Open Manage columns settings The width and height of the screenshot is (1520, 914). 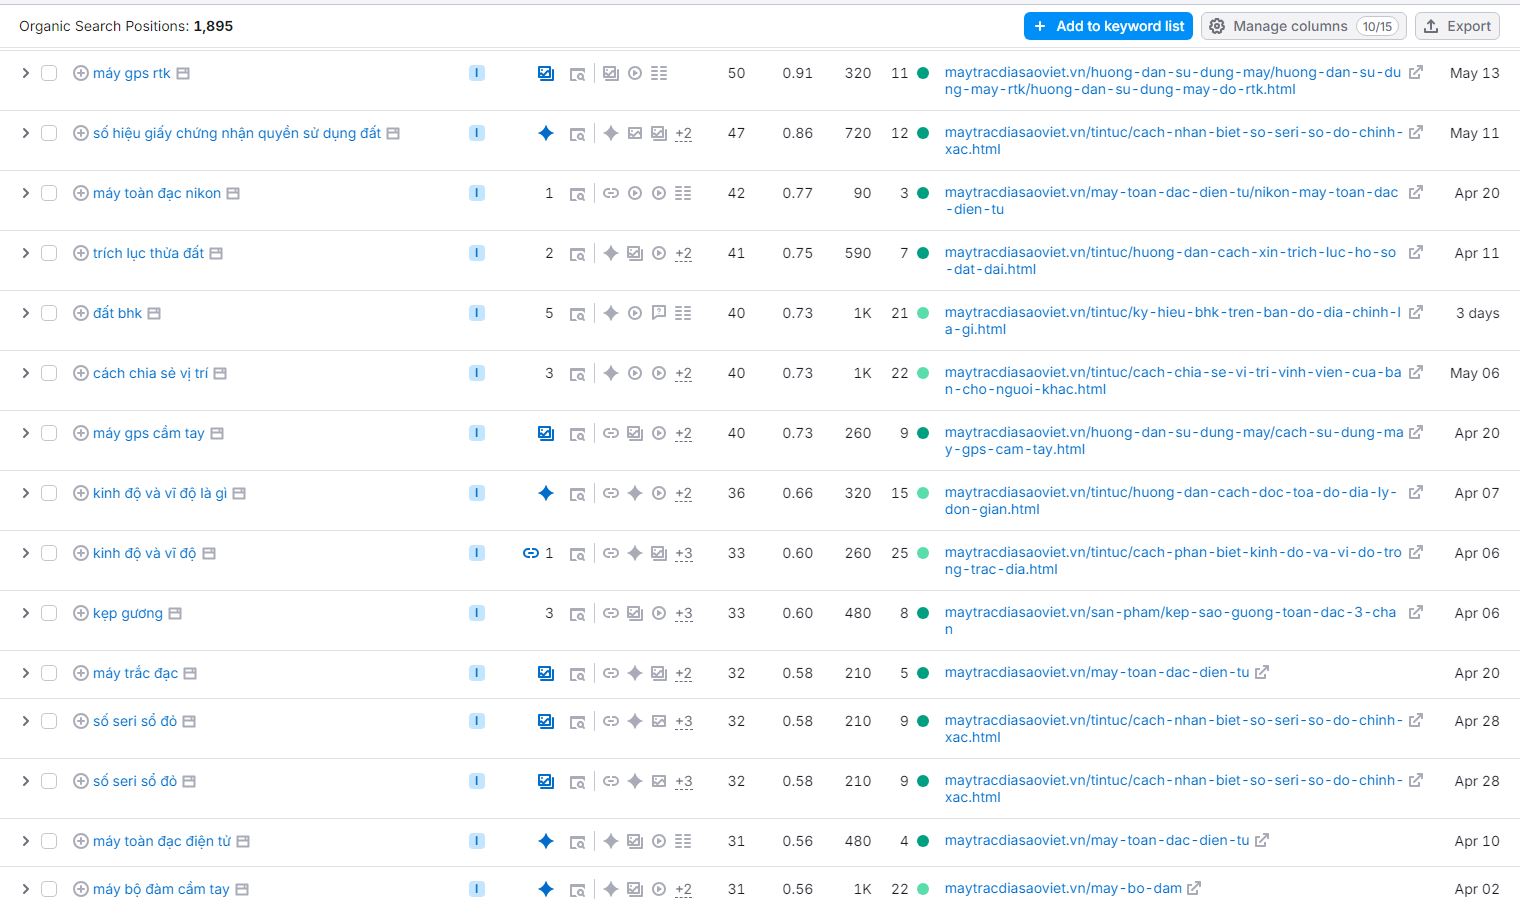click(x=1303, y=26)
